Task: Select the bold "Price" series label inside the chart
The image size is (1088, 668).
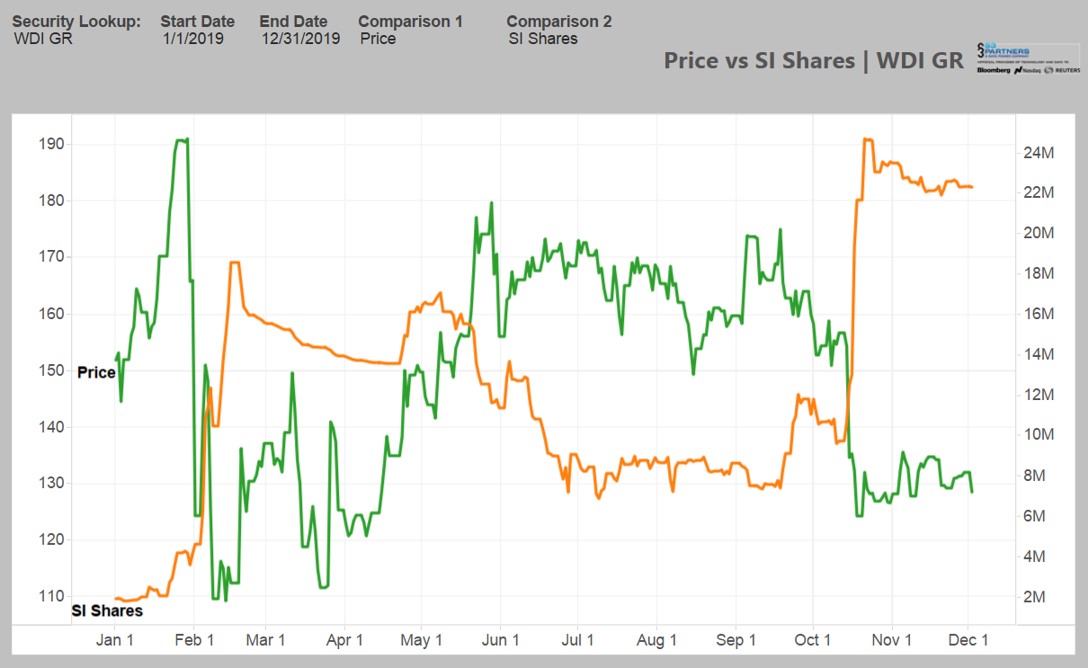Action: [x=96, y=372]
